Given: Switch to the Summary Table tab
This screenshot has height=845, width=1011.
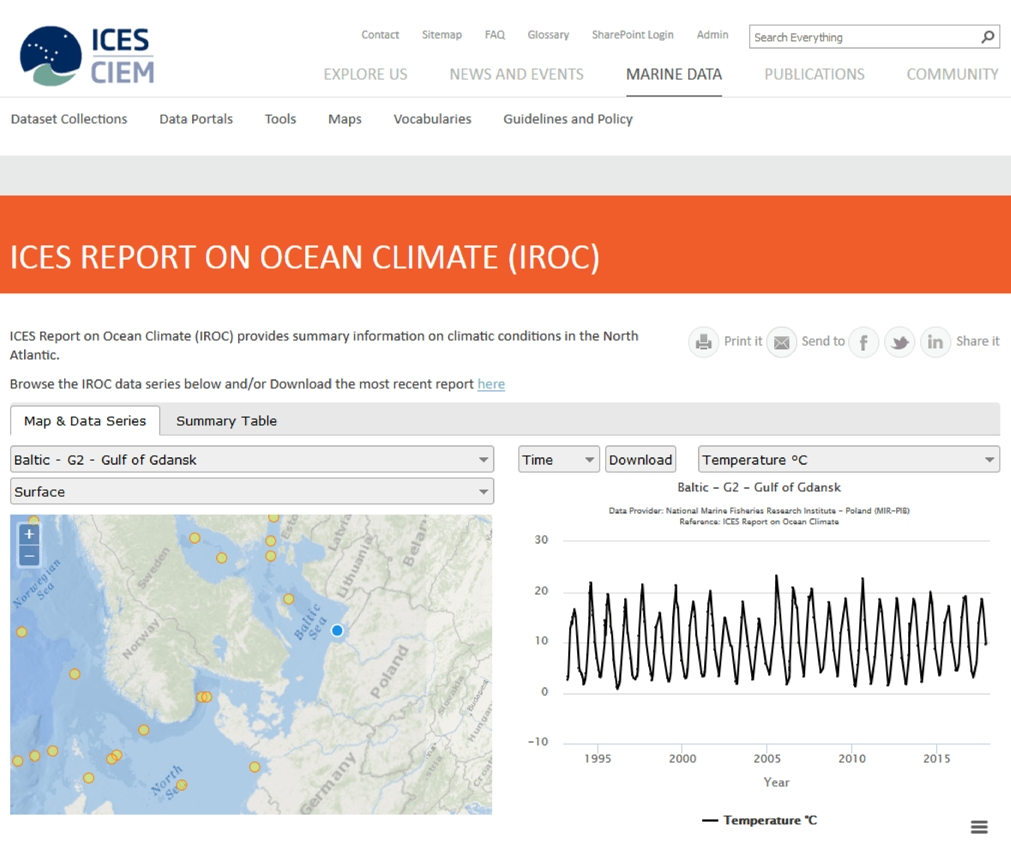Looking at the screenshot, I should tap(226, 421).
